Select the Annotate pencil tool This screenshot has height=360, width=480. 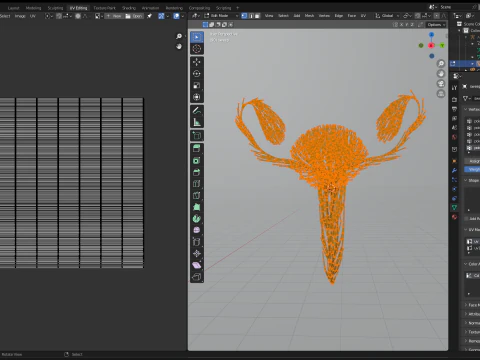[x=197, y=110]
